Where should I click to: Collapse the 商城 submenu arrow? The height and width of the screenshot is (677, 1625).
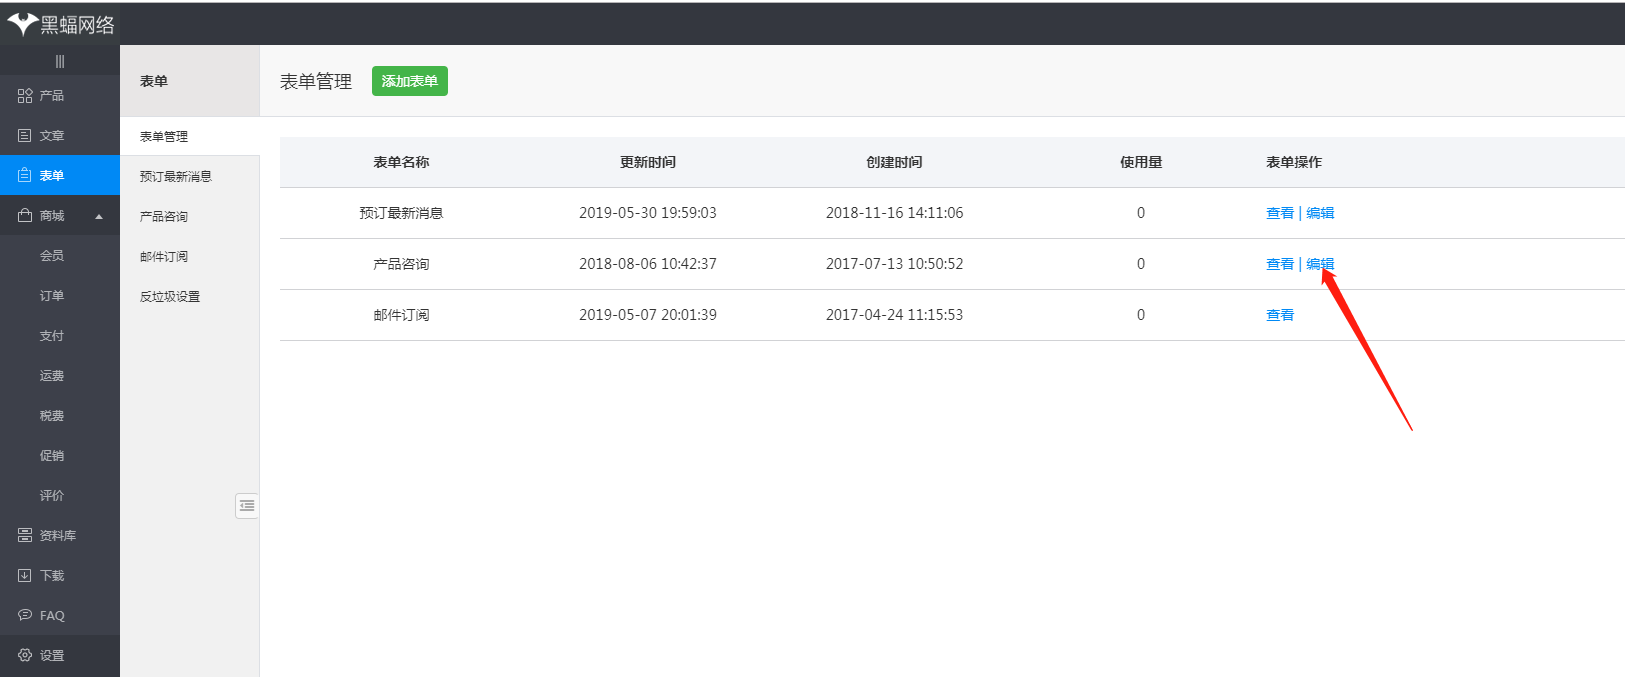pyautogui.click(x=99, y=217)
